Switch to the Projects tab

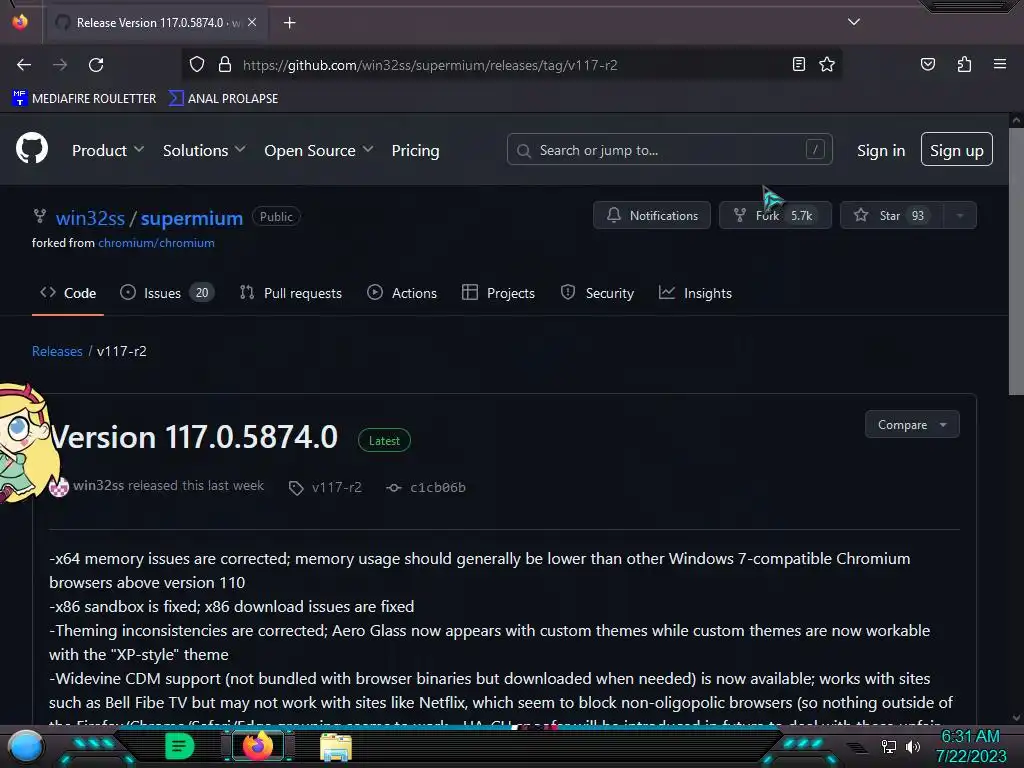click(498, 293)
